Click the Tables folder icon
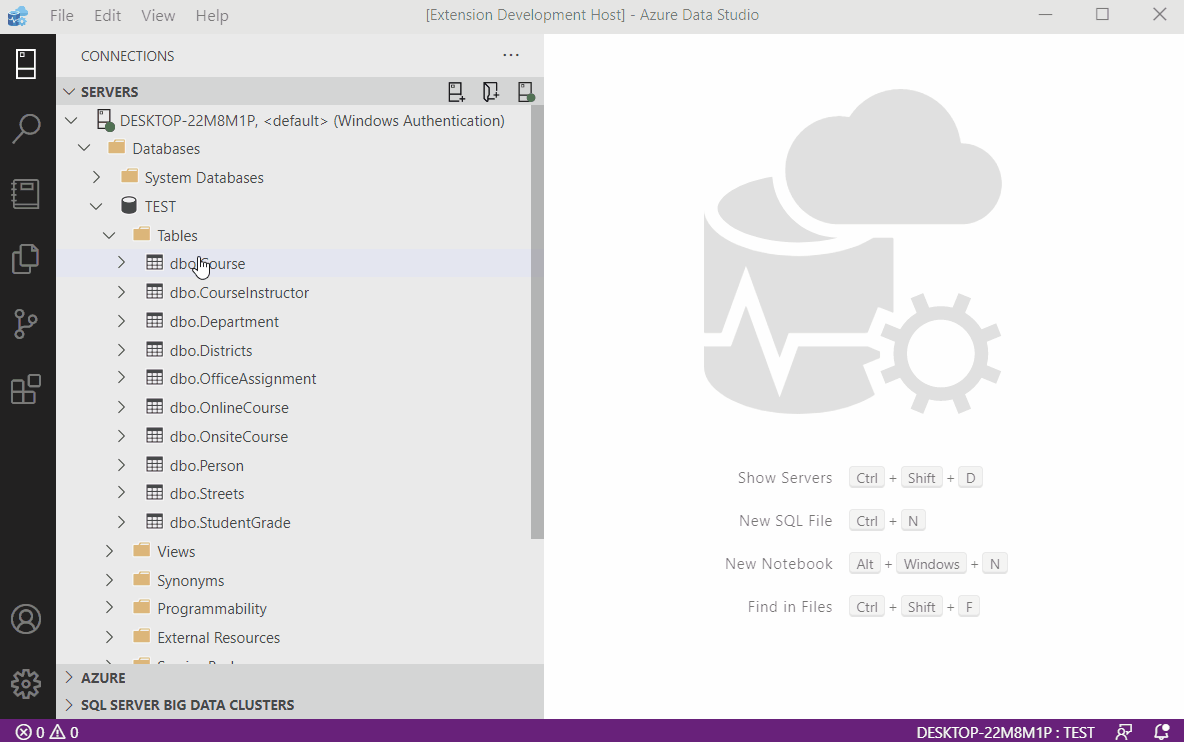This screenshot has width=1184, height=742. (141, 235)
